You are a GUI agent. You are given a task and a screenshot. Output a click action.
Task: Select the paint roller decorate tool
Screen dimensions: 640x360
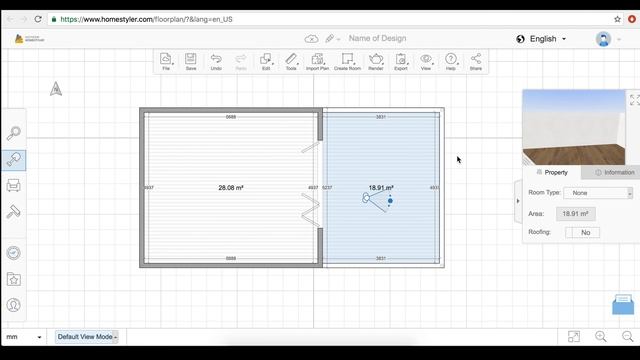(x=13, y=212)
